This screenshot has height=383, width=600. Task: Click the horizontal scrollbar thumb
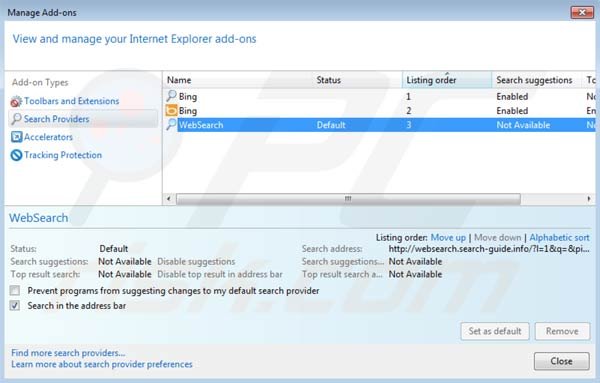point(348,199)
